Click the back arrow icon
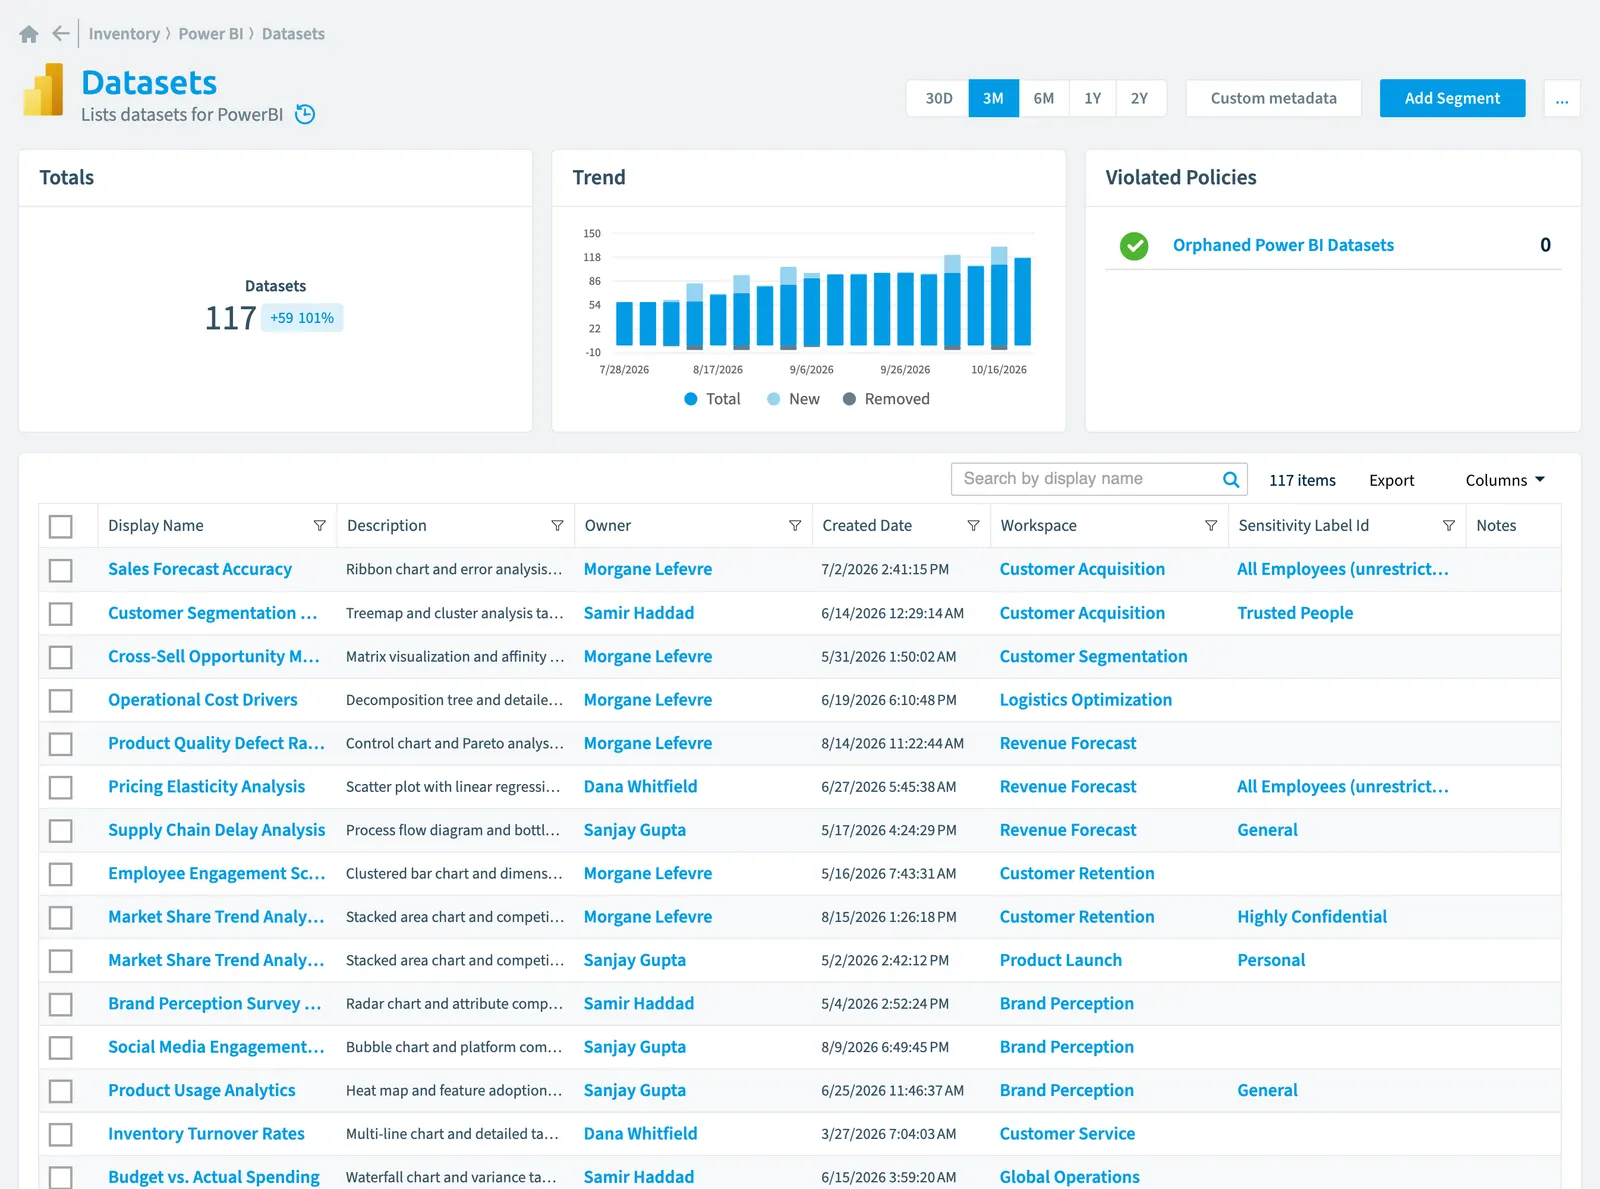Viewport: 1600px width, 1189px height. [x=61, y=34]
